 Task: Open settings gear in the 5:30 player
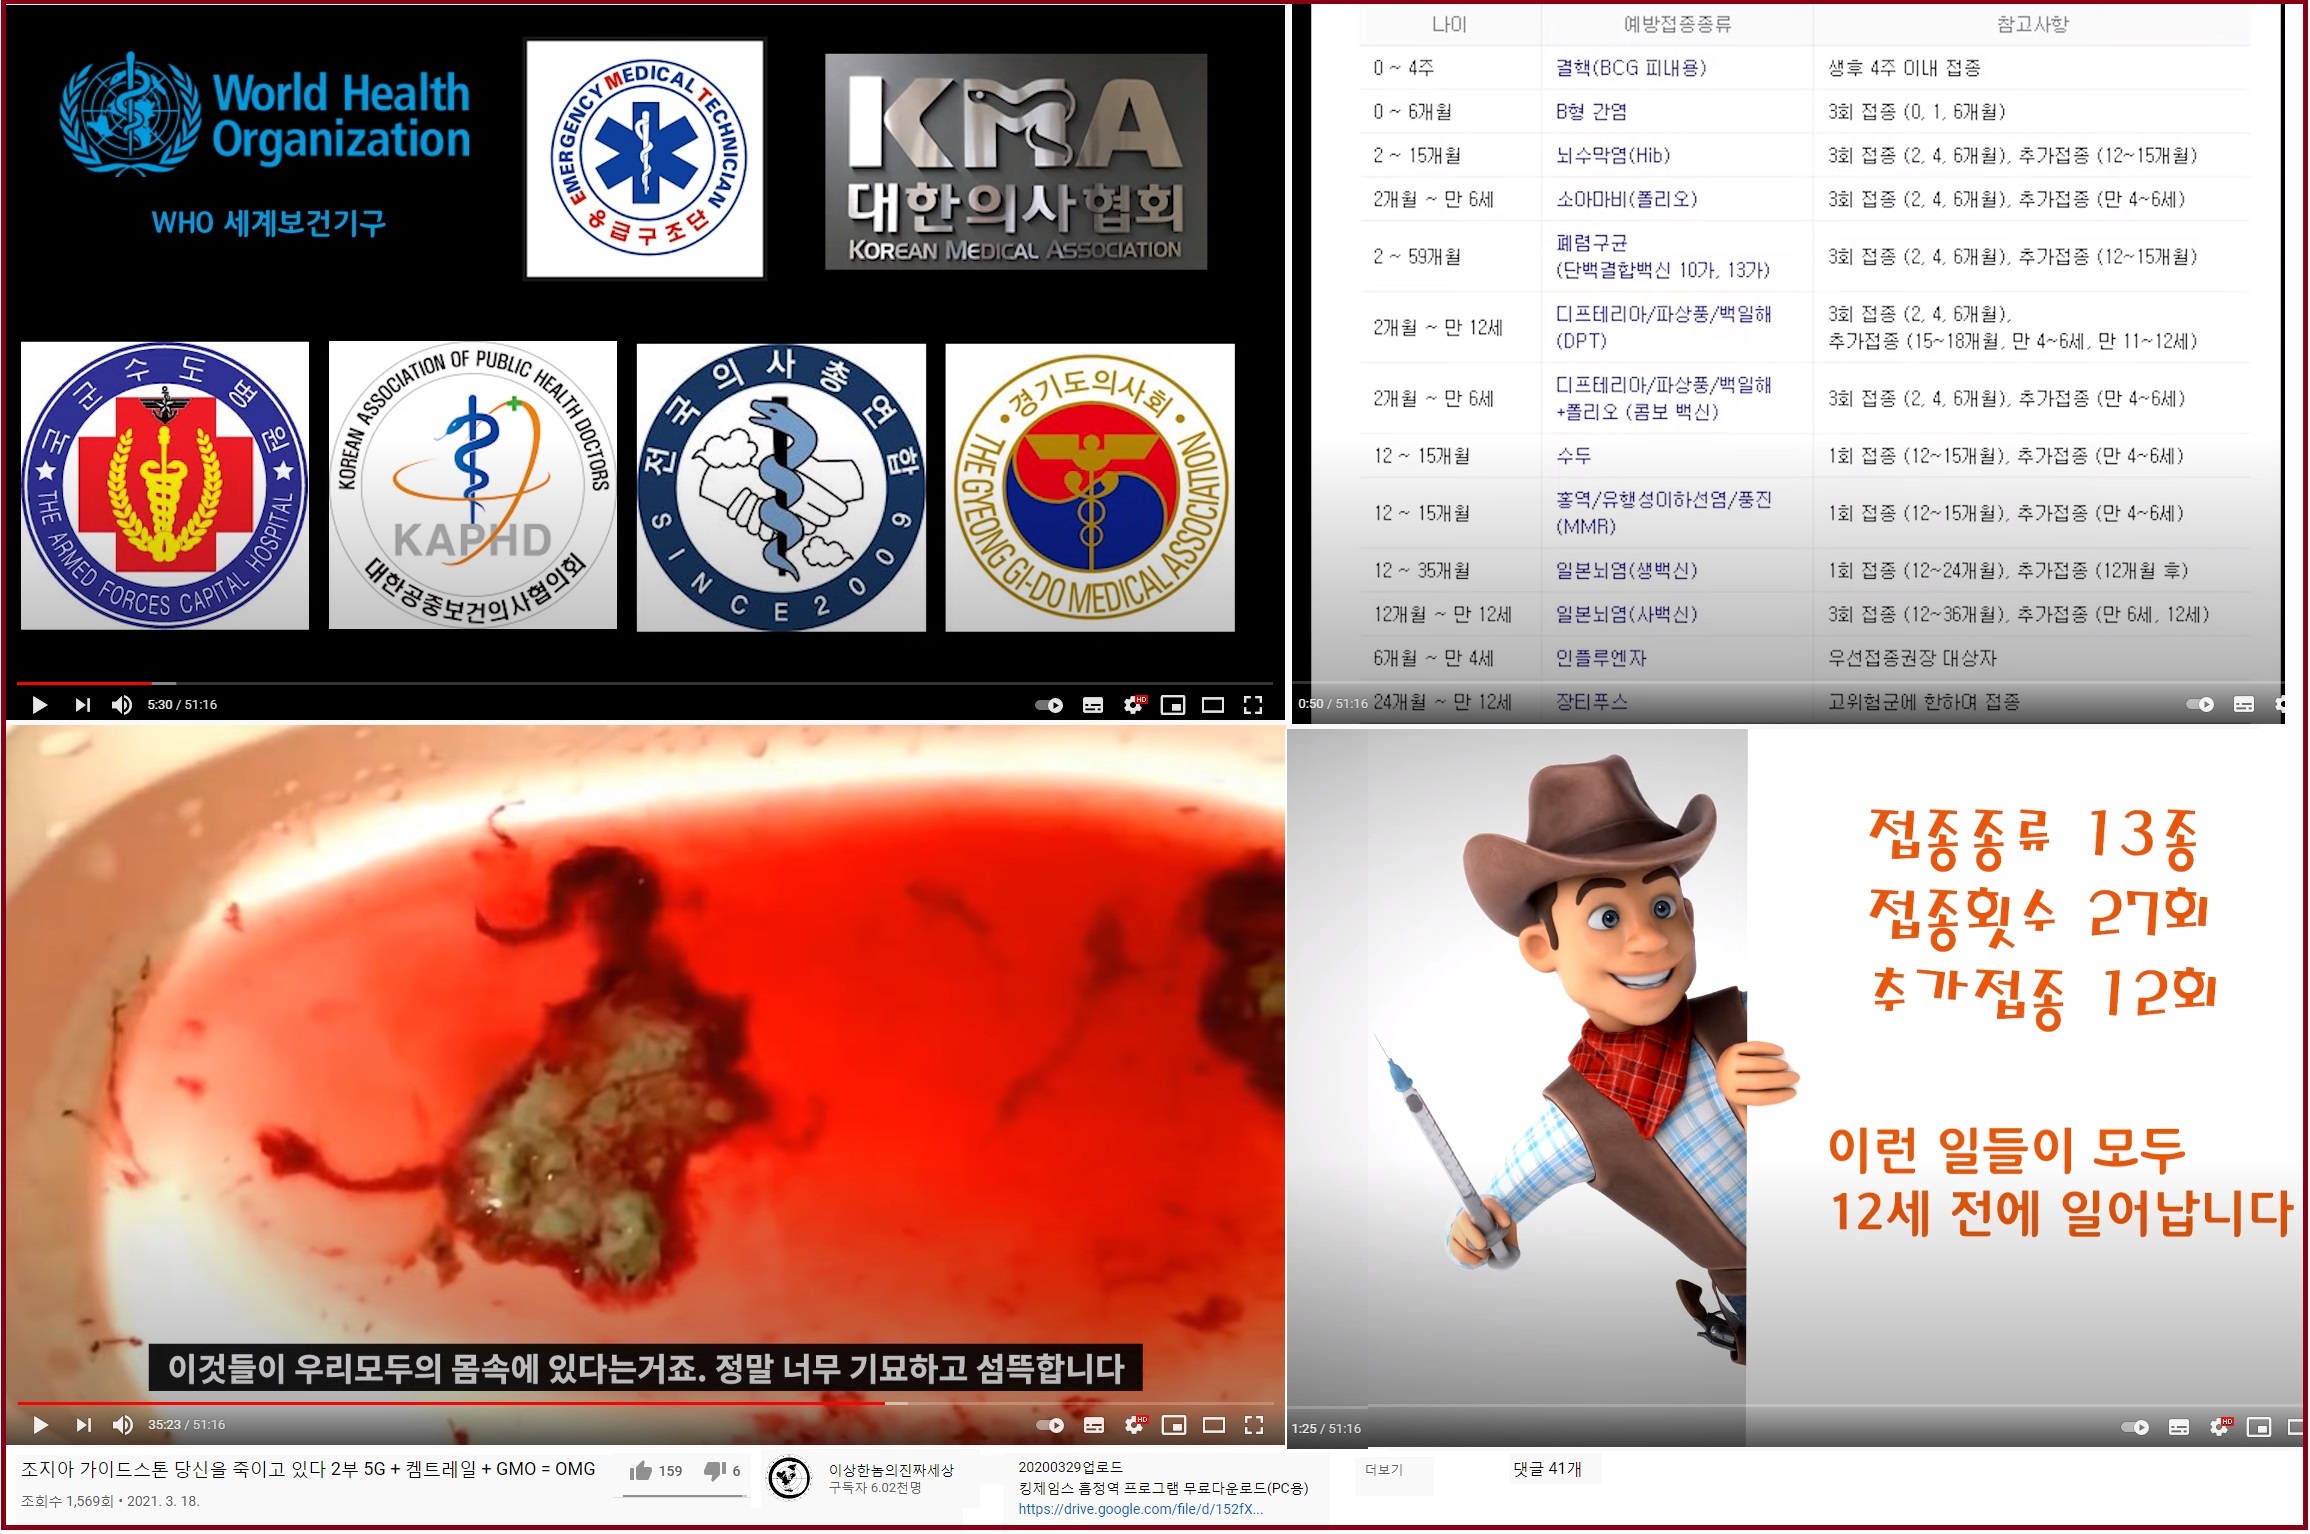pos(1135,705)
